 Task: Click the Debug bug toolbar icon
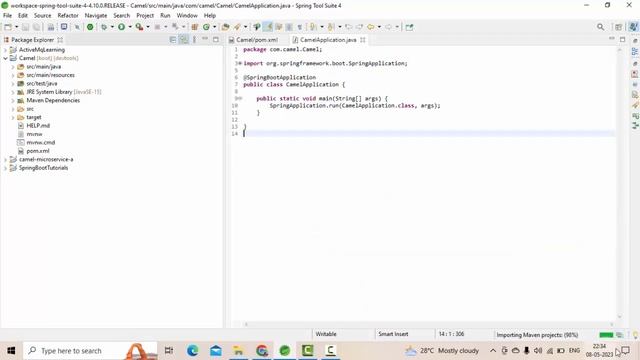[104, 27]
